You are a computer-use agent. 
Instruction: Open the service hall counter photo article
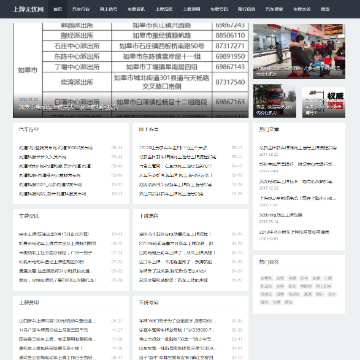299,51
